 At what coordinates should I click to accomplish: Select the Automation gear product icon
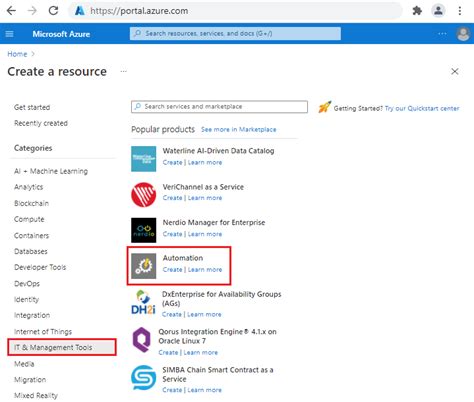pos(143,266)
